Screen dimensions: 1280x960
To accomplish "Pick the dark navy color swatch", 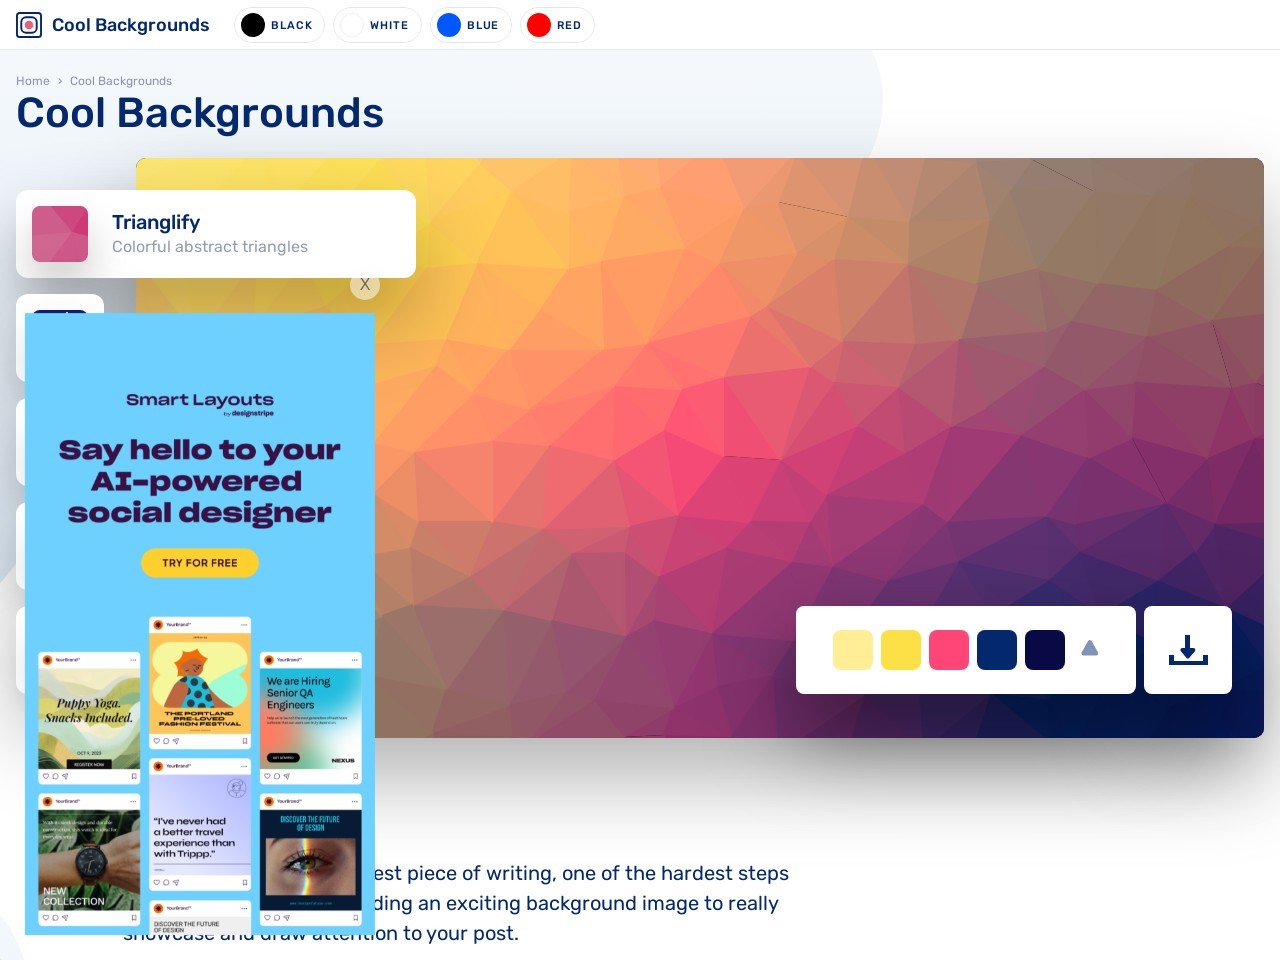I will point(1045,650).
